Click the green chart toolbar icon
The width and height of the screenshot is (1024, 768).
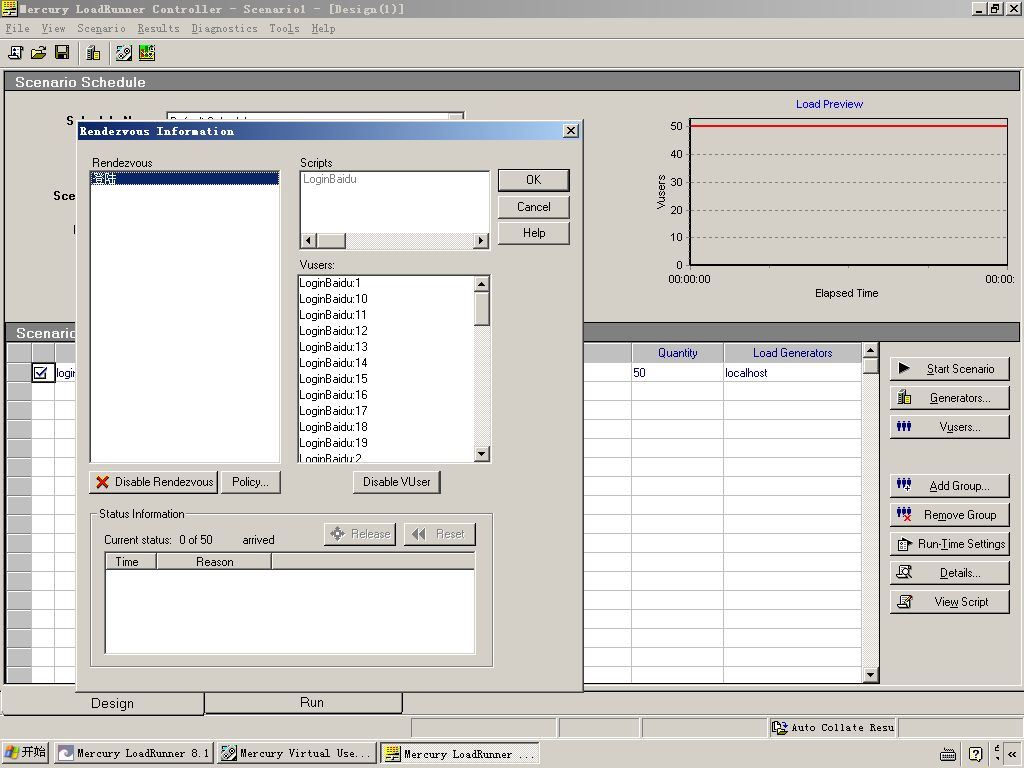click(147, 53)
